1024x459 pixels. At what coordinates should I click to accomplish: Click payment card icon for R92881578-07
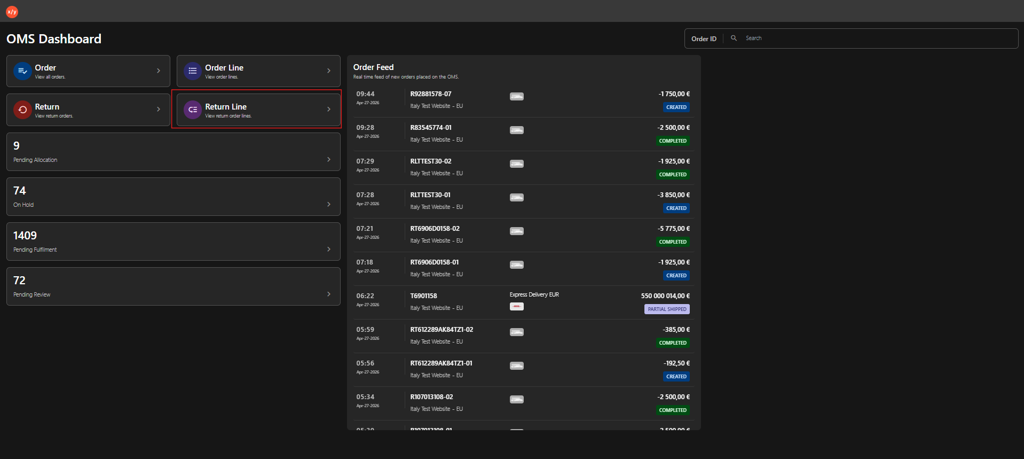click(x=517, y=97)
